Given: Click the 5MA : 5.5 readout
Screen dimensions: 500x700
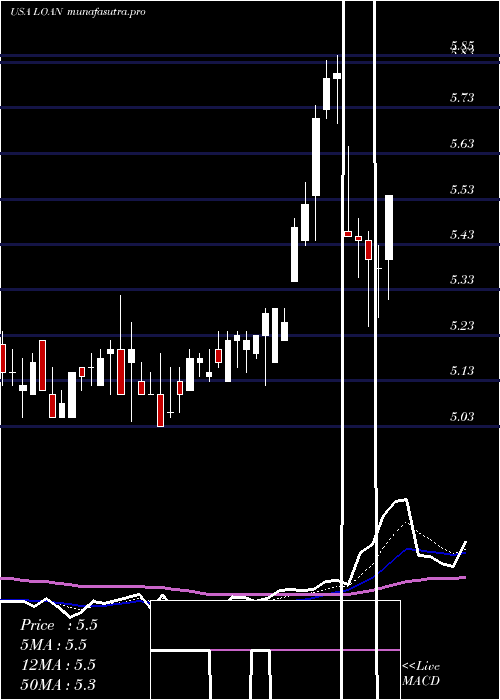Looking at the screenshot, I should (53, 645).
